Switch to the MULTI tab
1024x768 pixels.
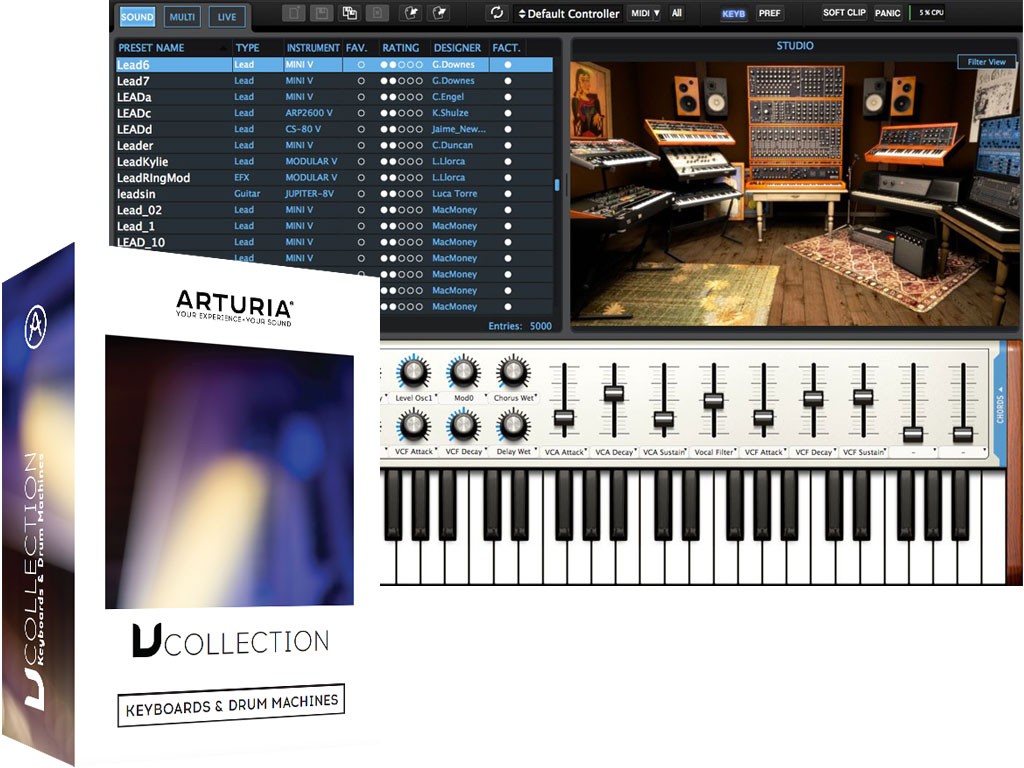pyautogui.click(x=182, y=17)
